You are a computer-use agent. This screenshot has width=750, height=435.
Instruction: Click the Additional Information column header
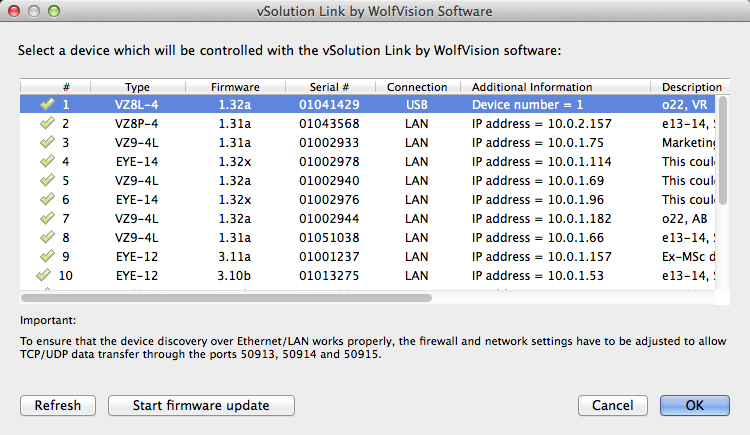pyautogui.click(x=532, y=87)
